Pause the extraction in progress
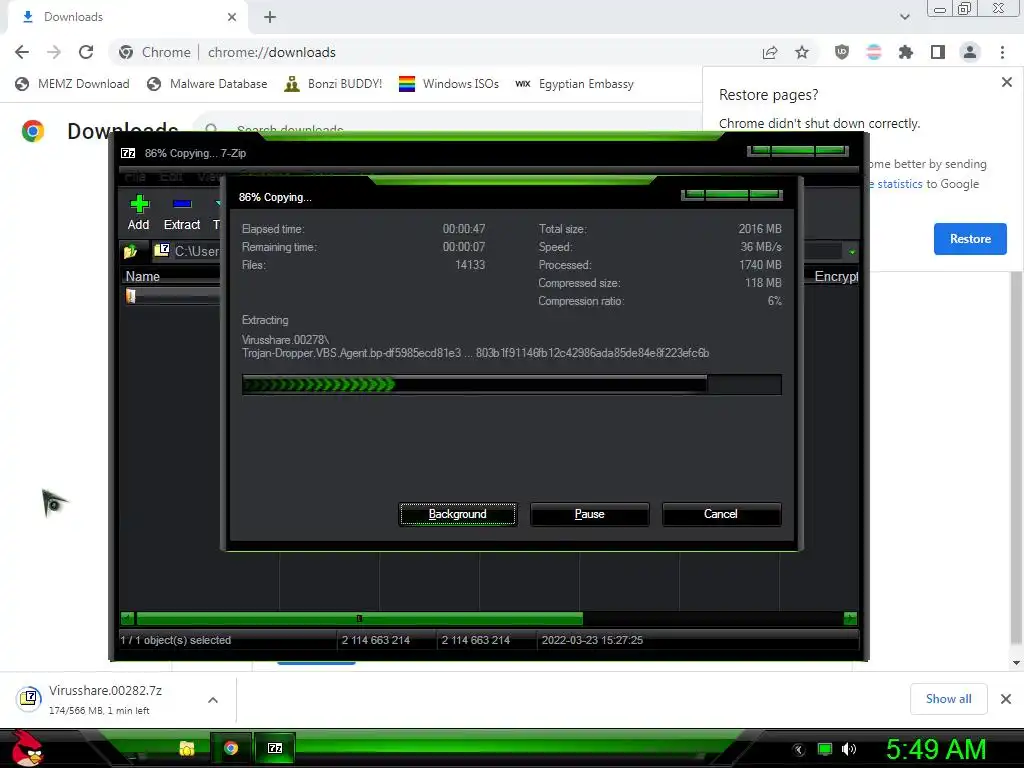 pyautogui.click(x=590, y=514)
